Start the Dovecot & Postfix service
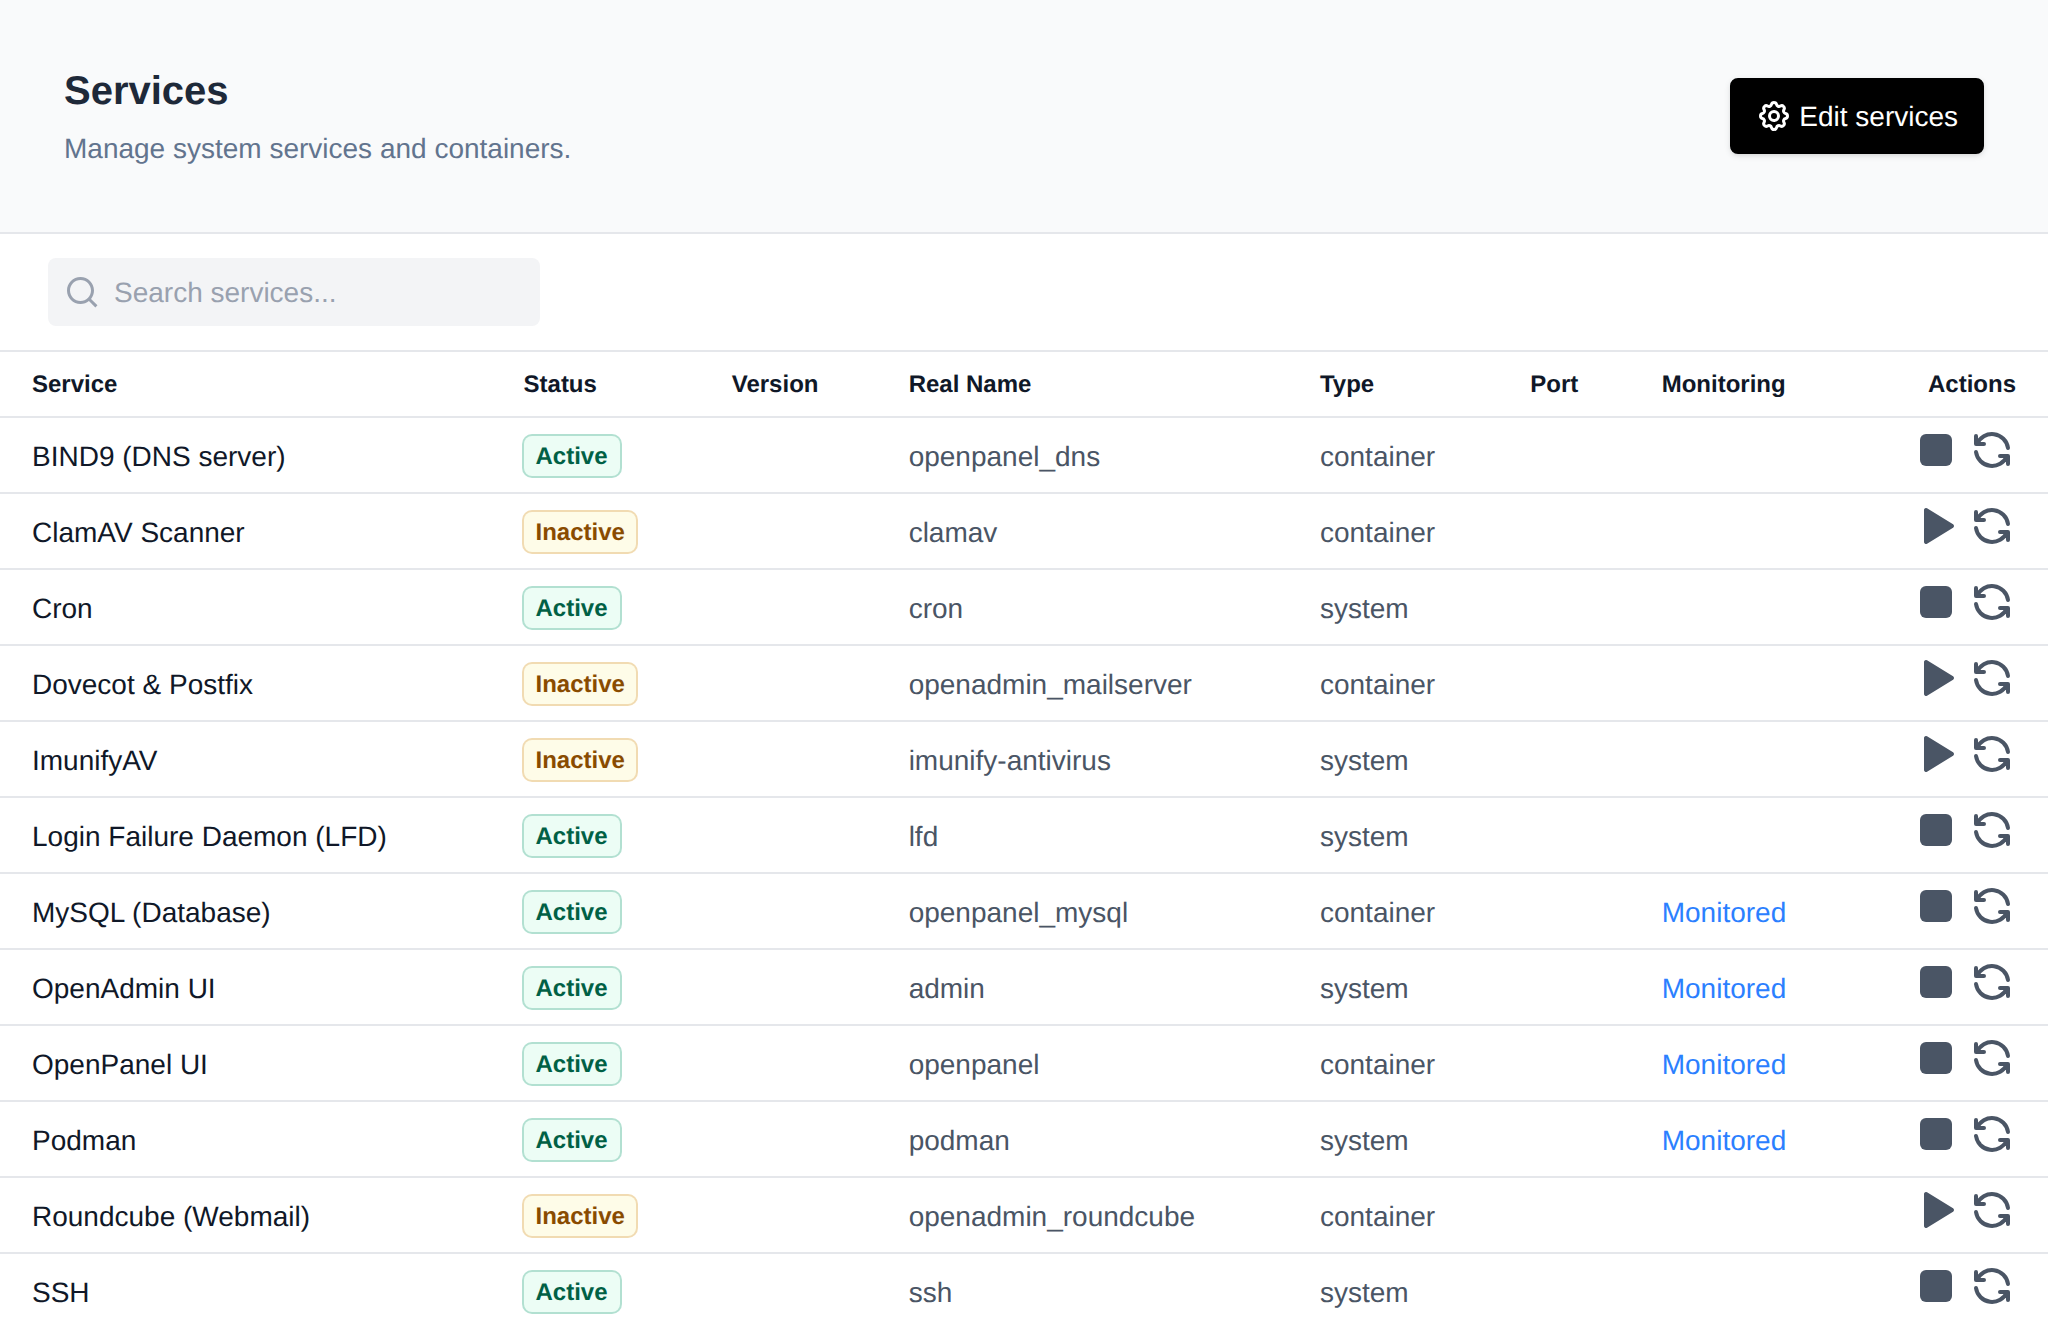 (x=1938, y=679)
